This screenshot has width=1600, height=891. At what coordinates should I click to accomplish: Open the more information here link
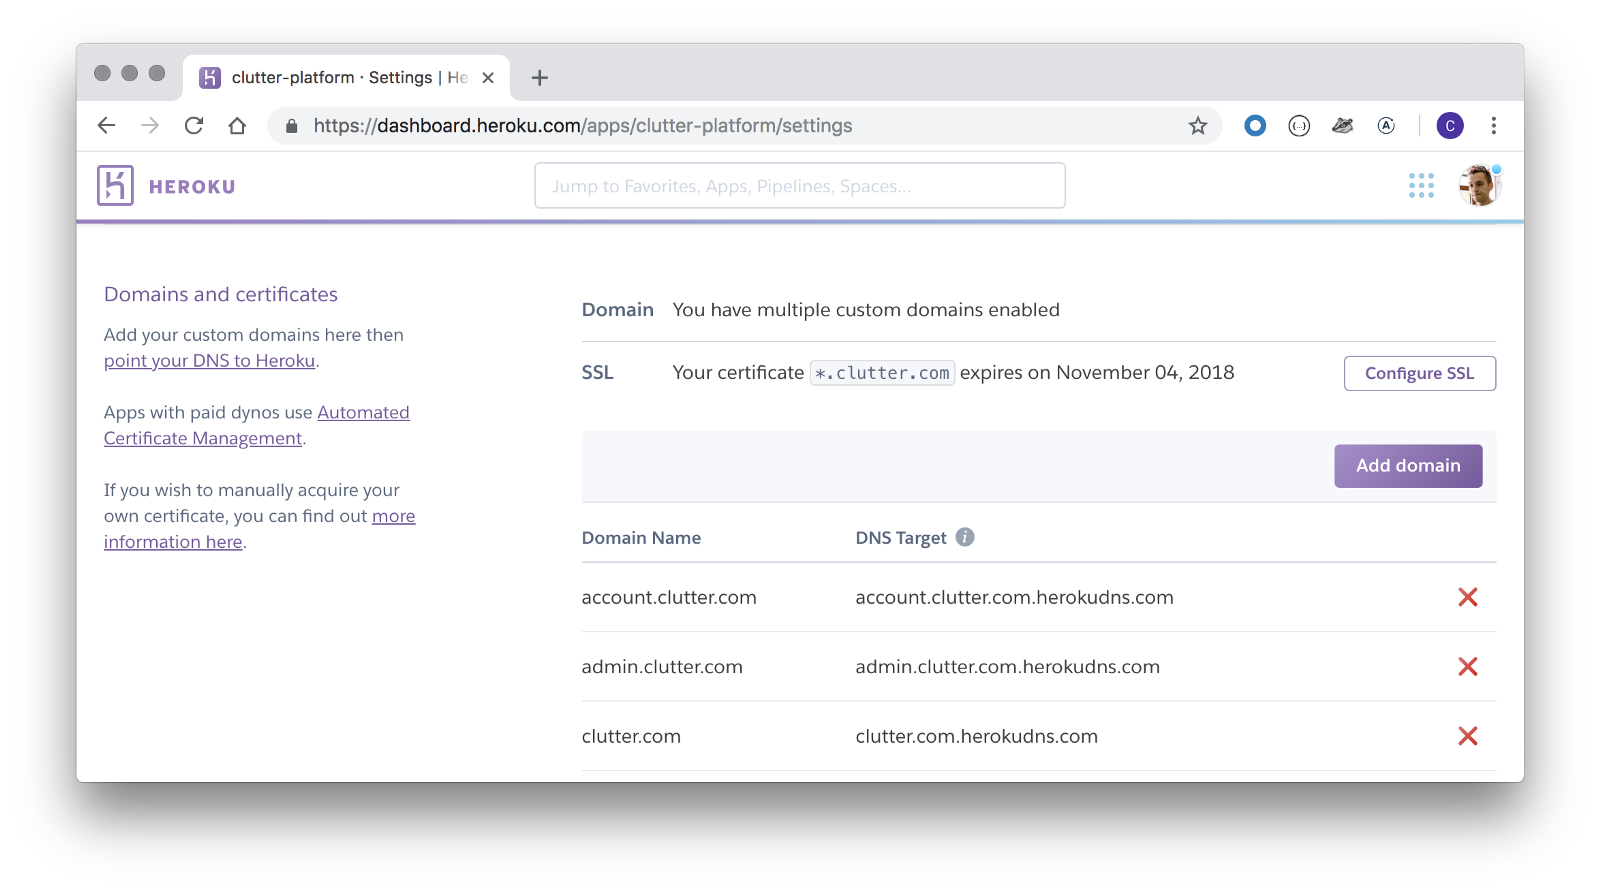(x=260, y=529)
